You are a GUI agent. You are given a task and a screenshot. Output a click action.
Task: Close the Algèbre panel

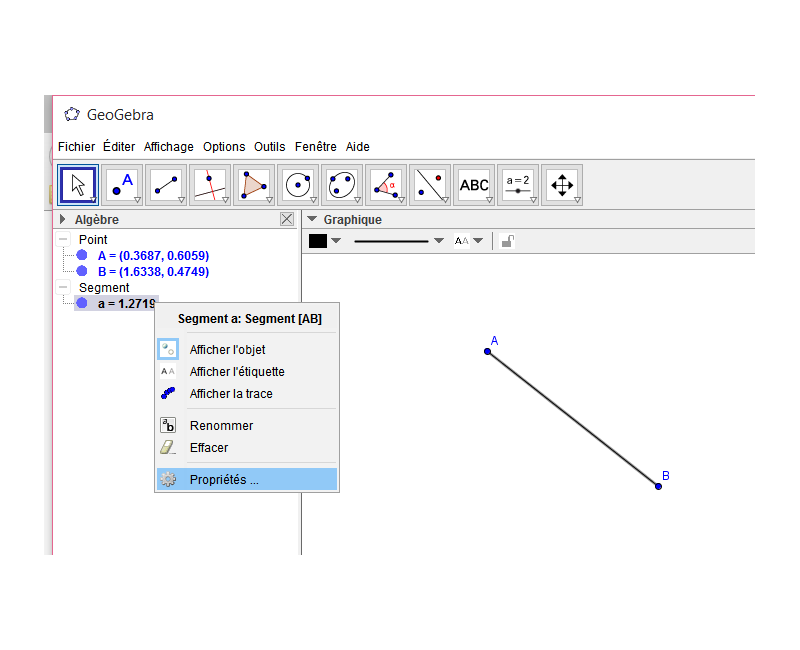[287, 219]
